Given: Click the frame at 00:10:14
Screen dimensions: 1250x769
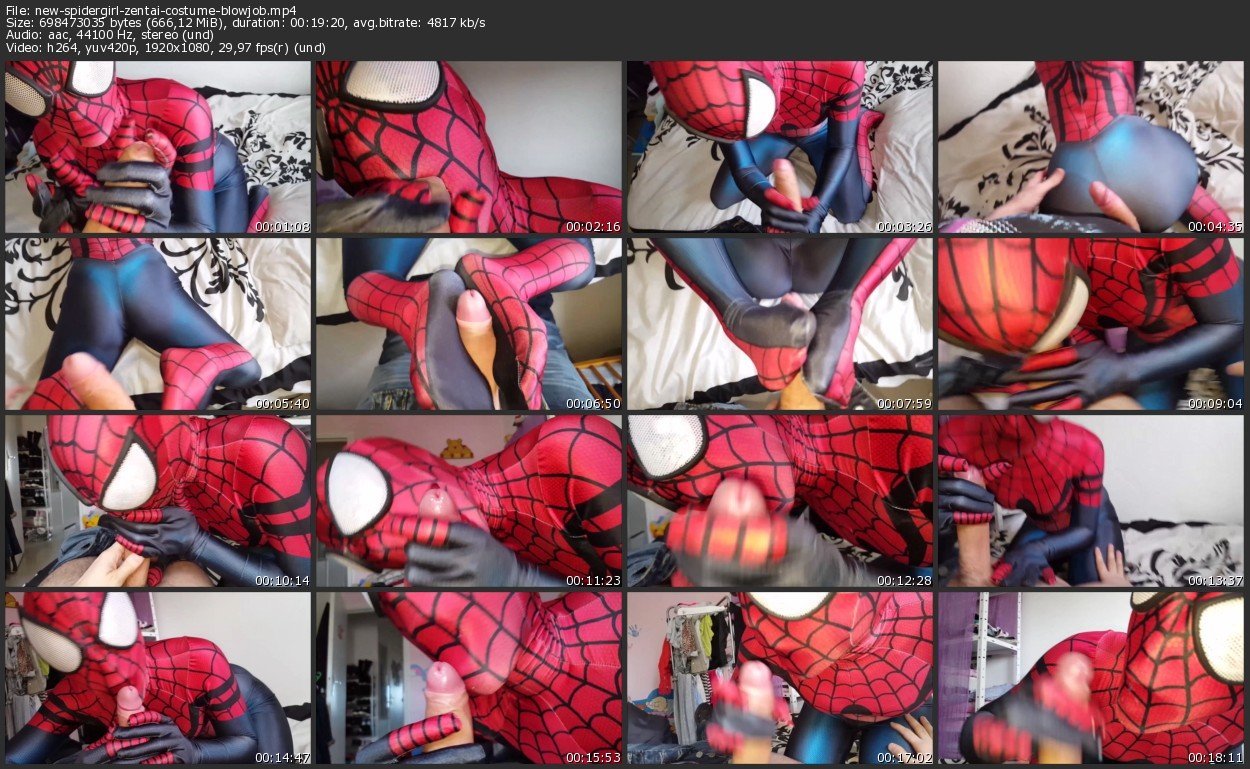Looking at the screenshot, I should pyautogui.click(x=158, y=500).
